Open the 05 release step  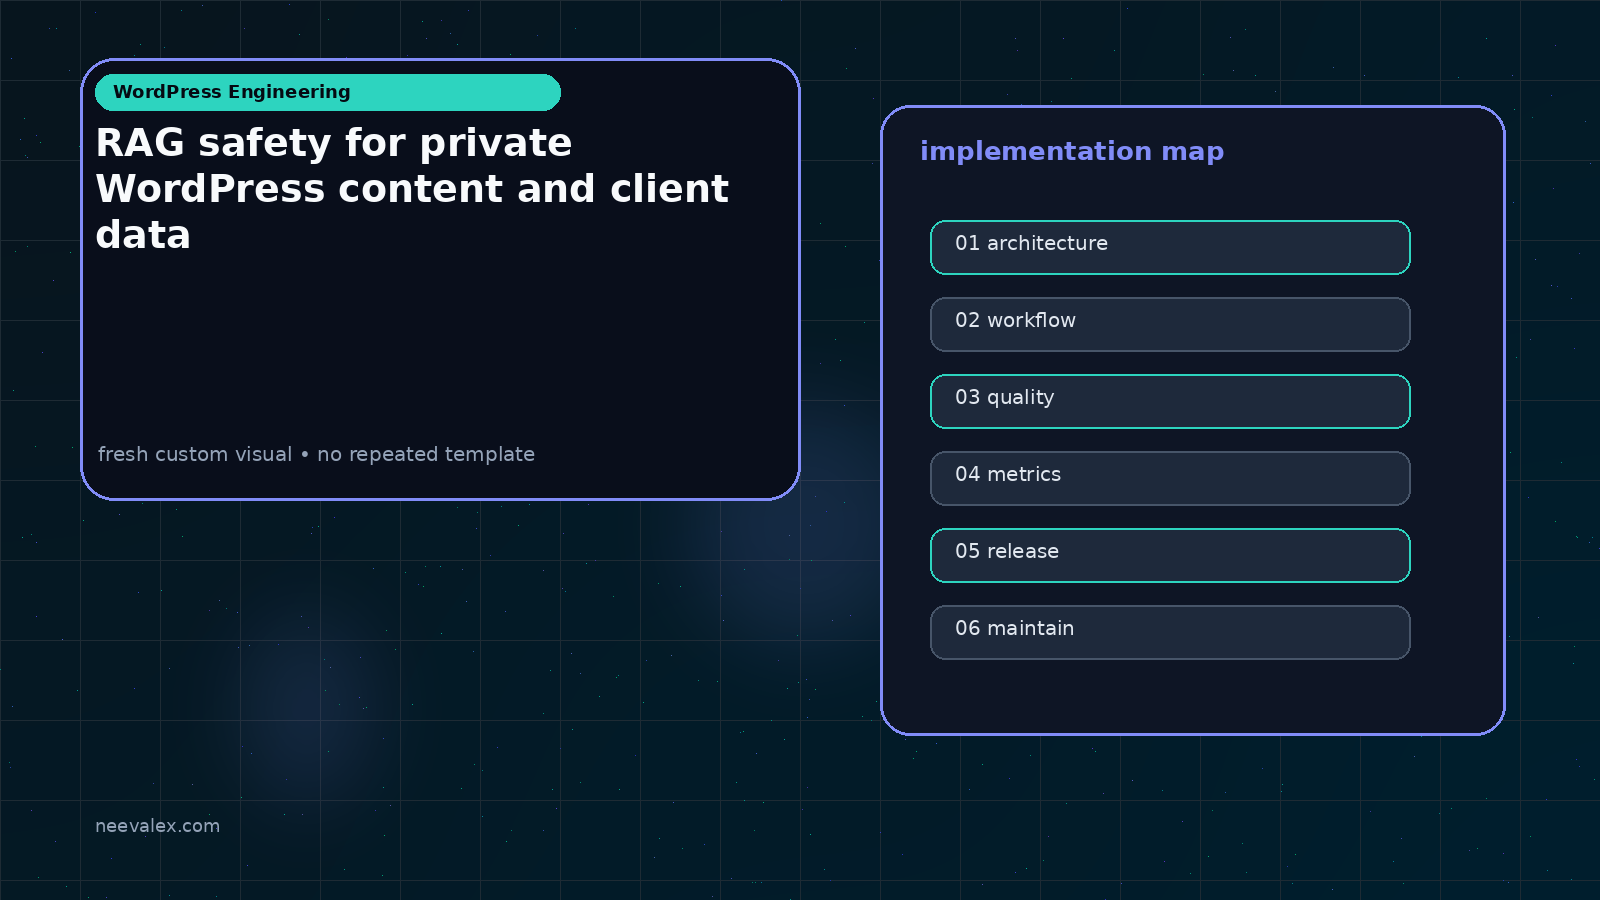(x=1170, y=555)
